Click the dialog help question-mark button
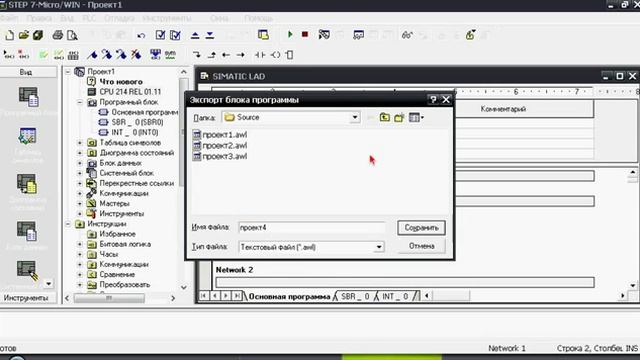This screenshot has width=640, height=360. 433,100
